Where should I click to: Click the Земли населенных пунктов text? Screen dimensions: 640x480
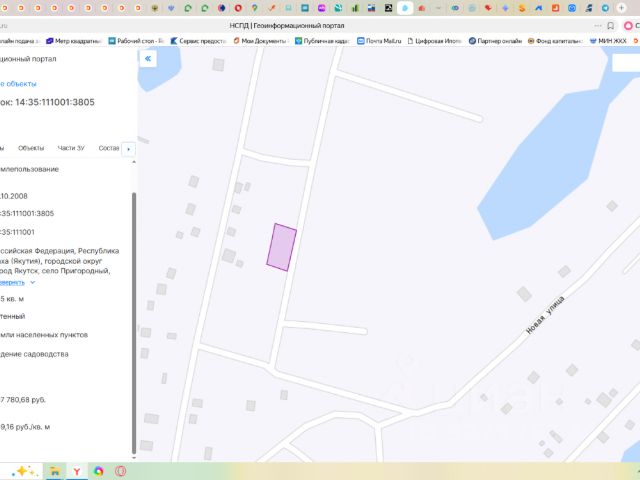[x=44, y=335]
